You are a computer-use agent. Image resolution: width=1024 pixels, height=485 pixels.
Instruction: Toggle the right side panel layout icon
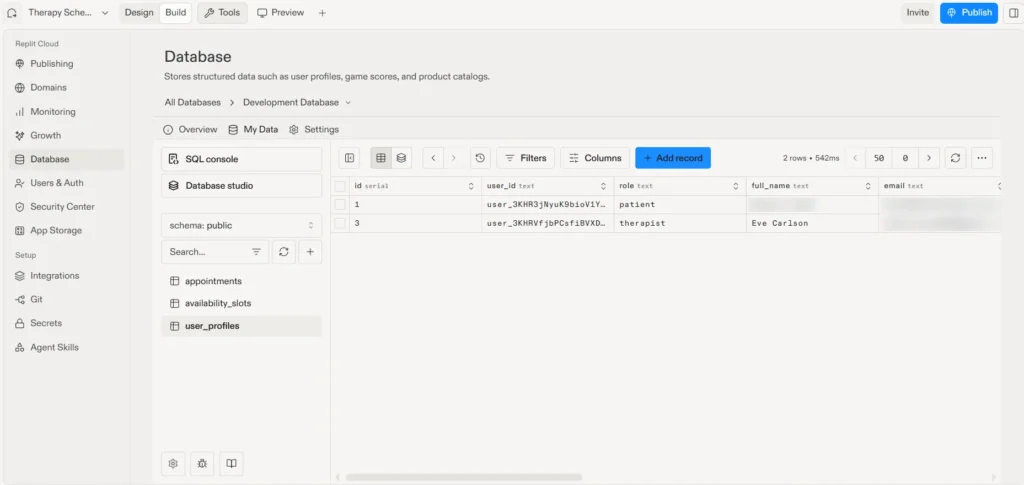(1013, 12)
